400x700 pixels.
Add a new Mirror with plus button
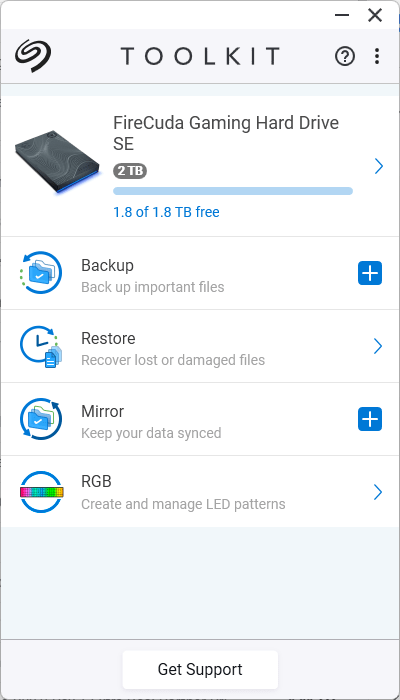[370, 419]
